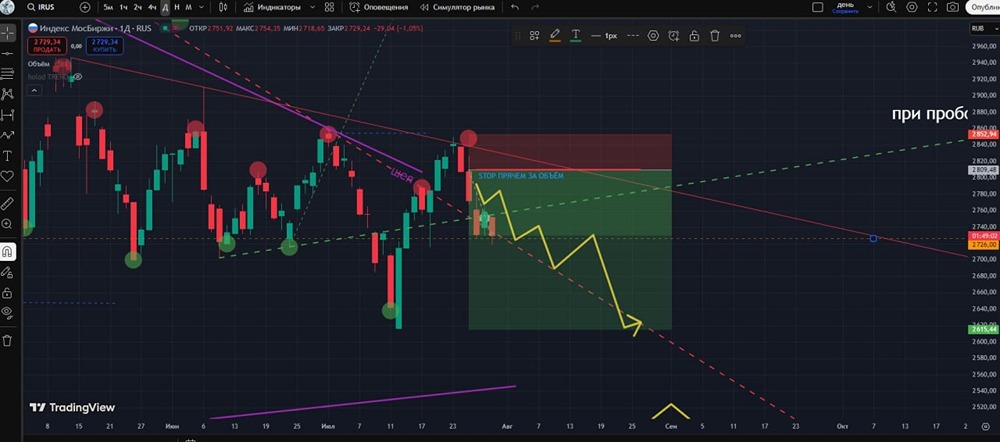This screenshot has width=1000, height=442.
Task: Switch to the 2ч timeframe
Action: (x=137, y=8)
